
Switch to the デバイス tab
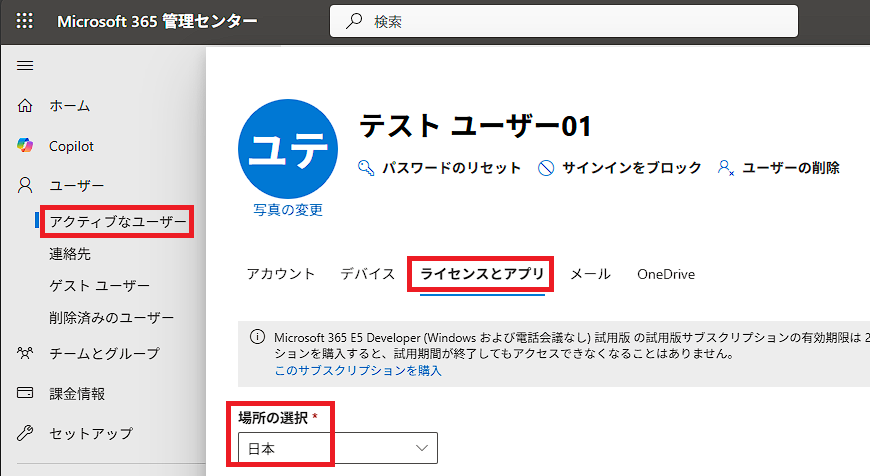368,274
